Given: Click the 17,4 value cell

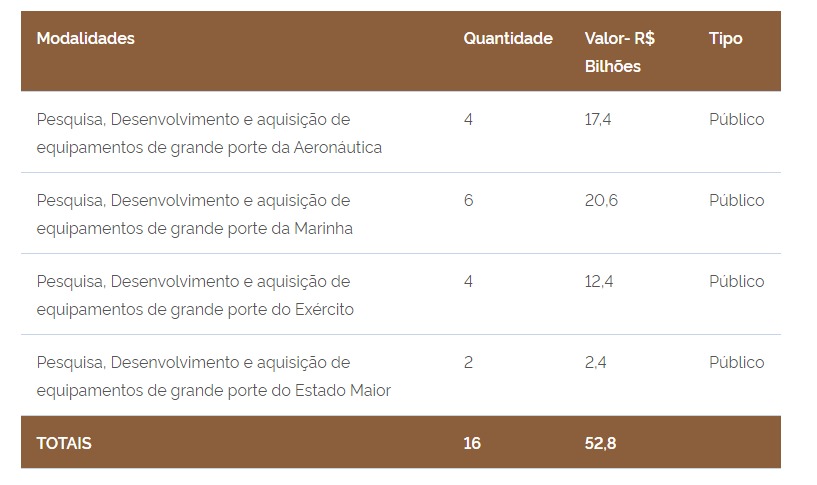Looking at the screenshot, I should click(x=598, y=120).
